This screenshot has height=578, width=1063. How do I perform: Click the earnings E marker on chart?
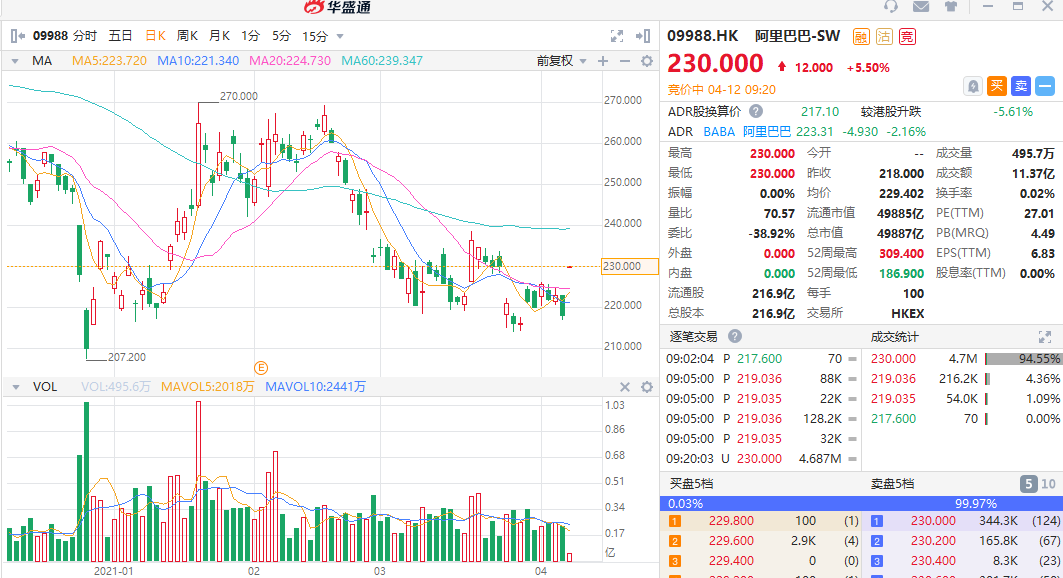[x=261, y=368]
